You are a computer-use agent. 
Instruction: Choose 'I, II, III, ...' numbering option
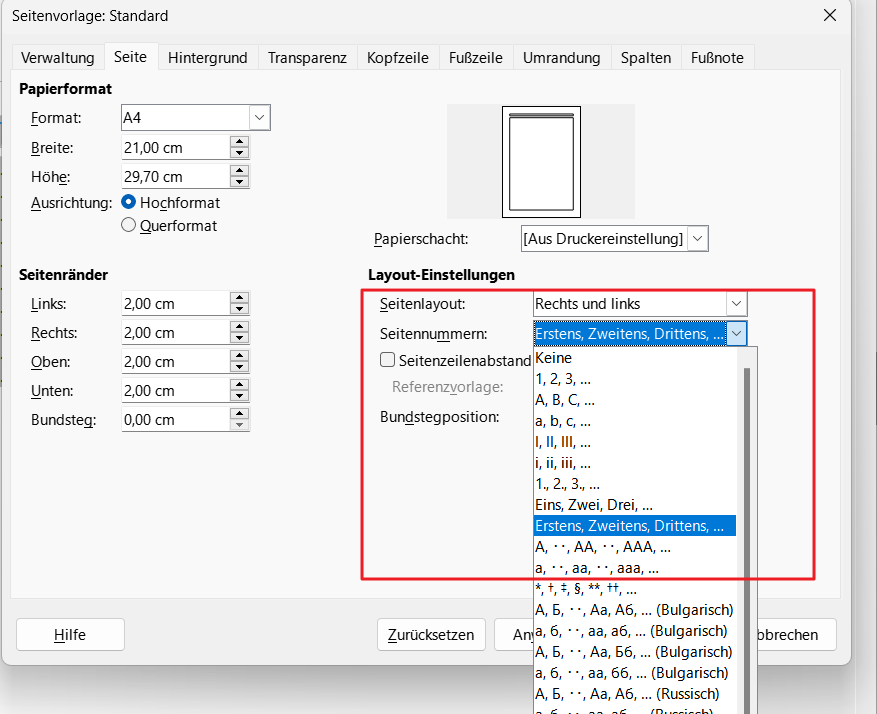click(563, 442)
